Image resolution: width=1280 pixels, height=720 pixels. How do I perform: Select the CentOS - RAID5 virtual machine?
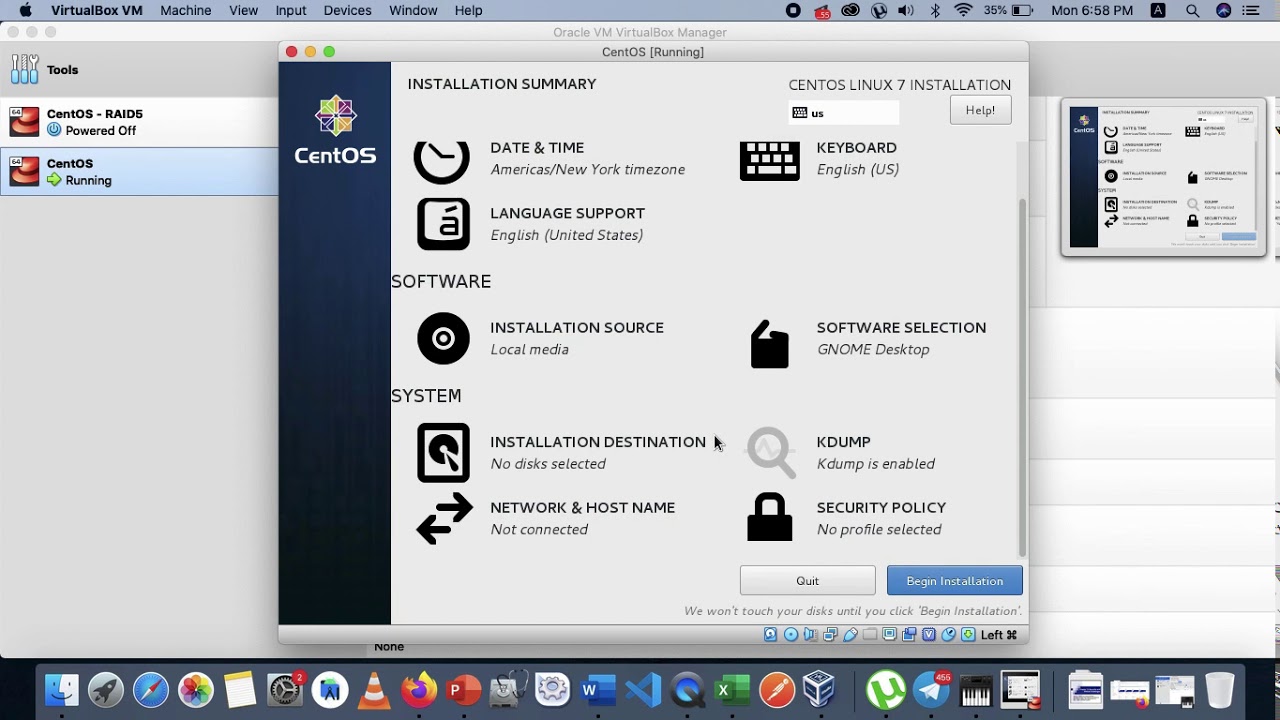point(139,122)
